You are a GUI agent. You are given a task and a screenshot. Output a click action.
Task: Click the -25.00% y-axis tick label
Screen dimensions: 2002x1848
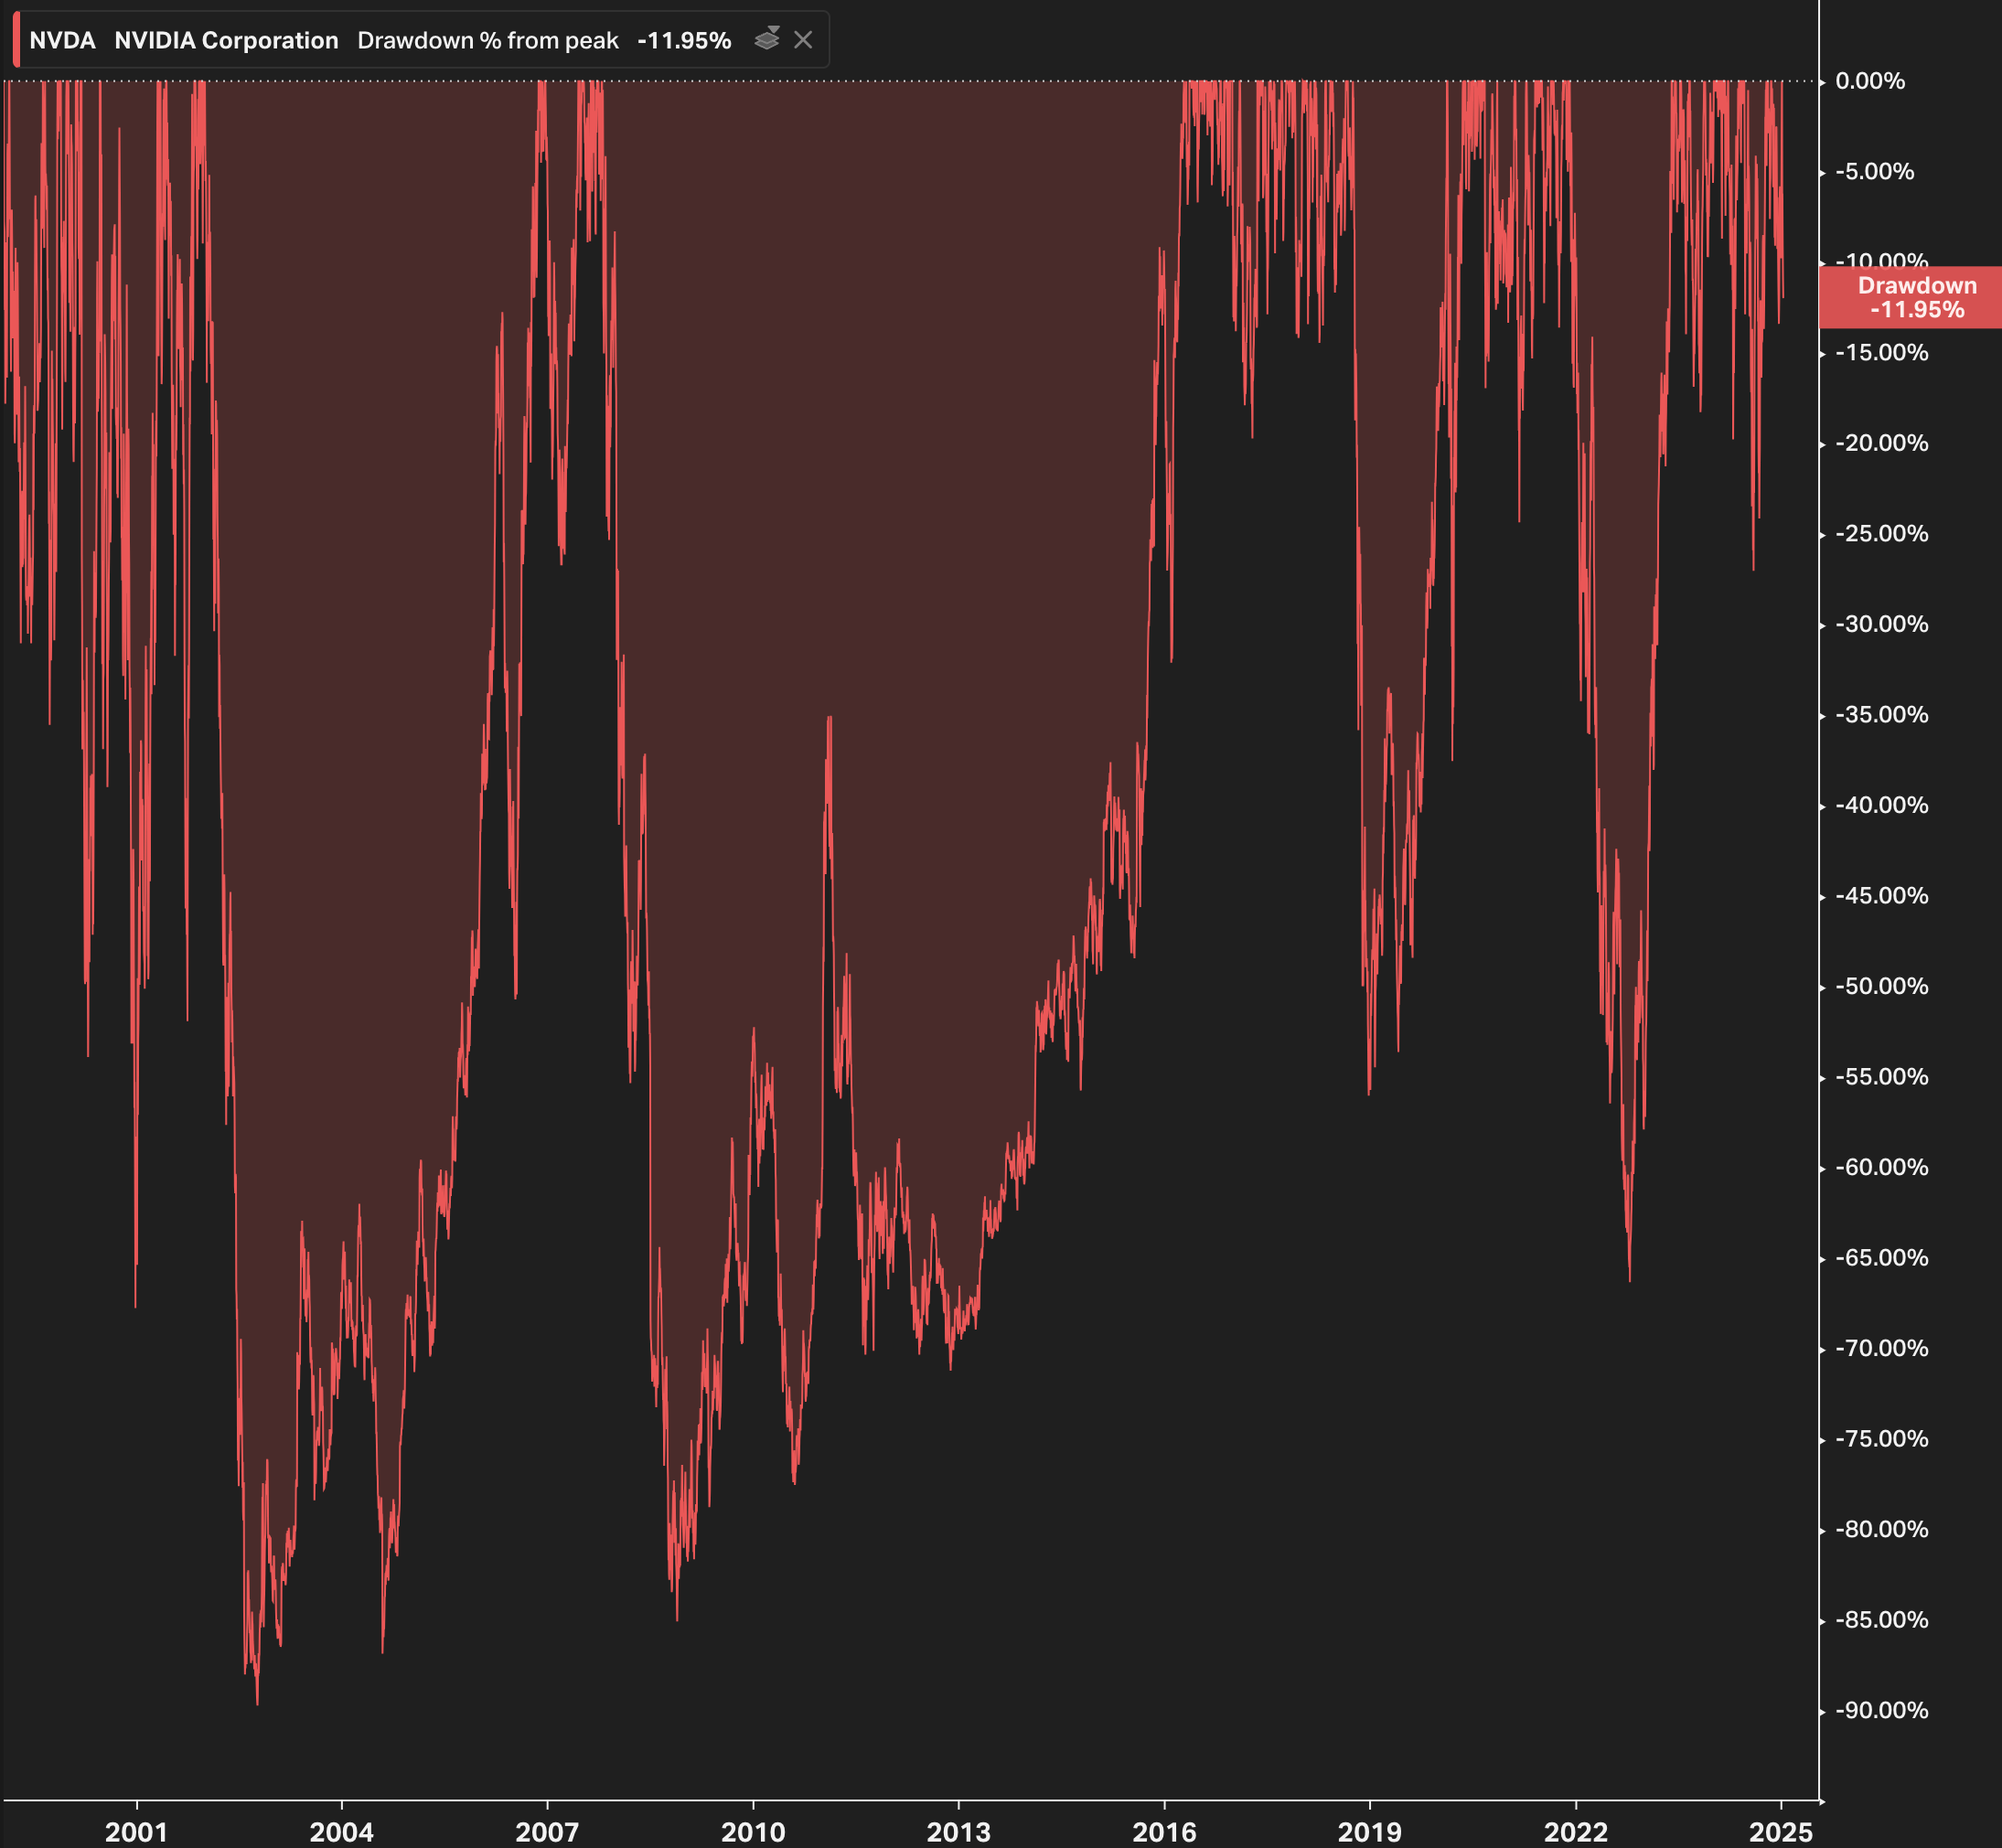[1881, 533]
